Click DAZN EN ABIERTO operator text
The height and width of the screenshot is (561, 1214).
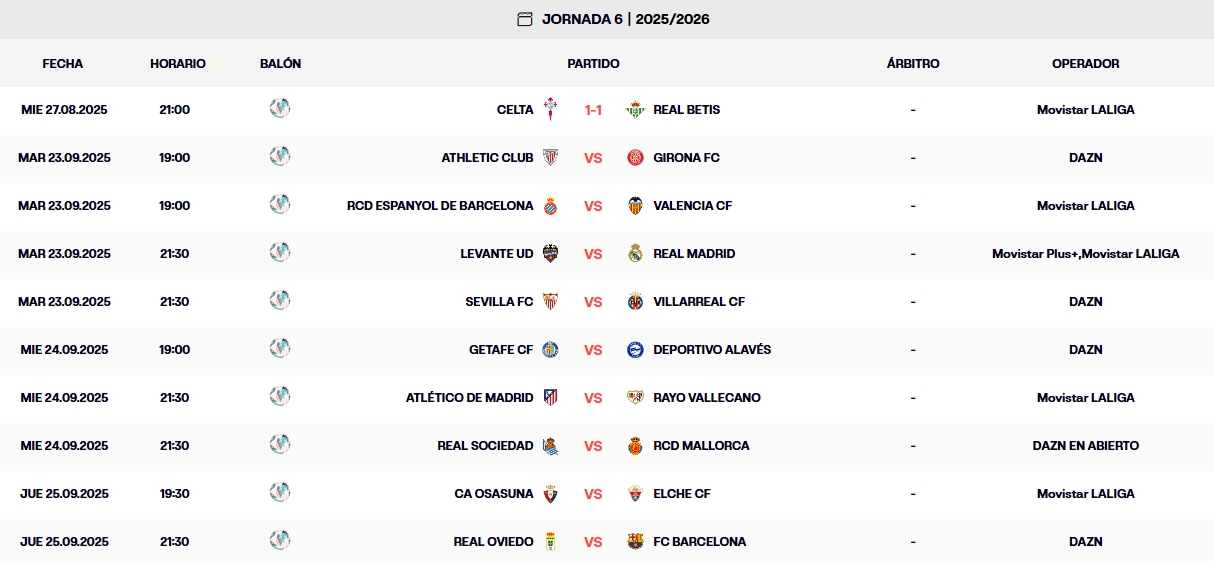click(x=1085, y=445)
